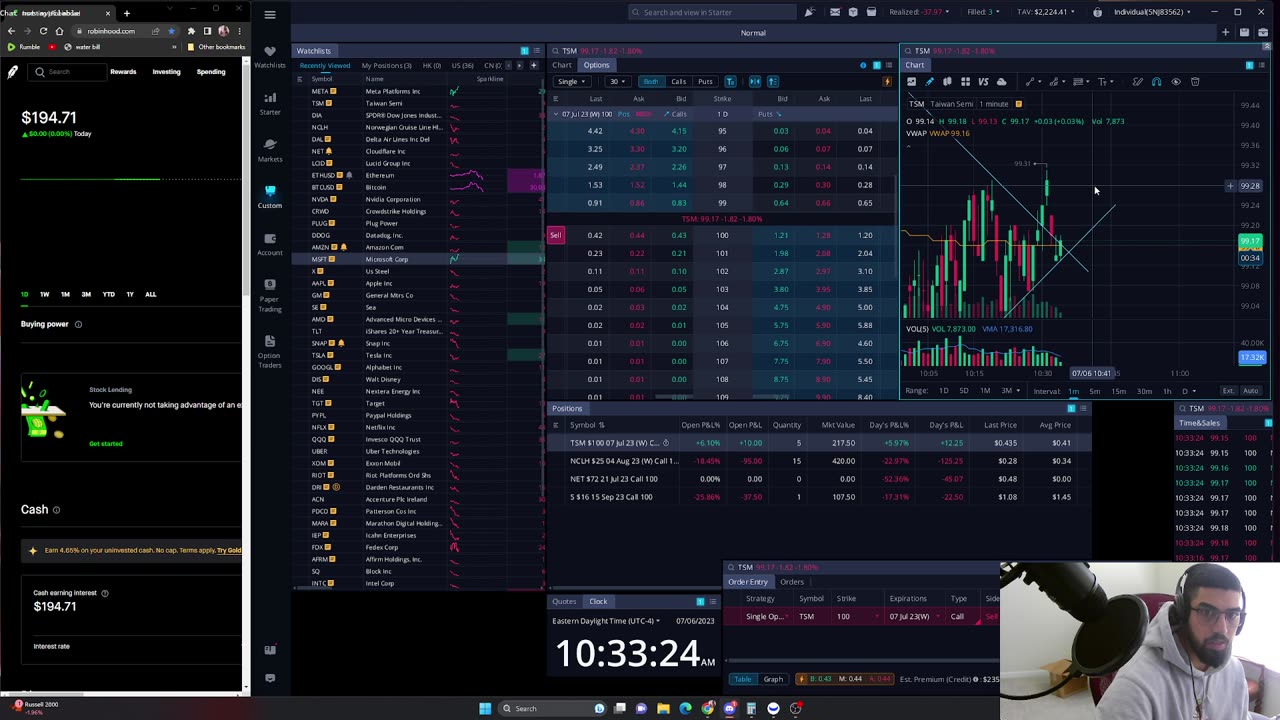Toggle drawings visibility eye icon in chart
This screenshot has height=720, width=1280.
tap(1176, 82)
